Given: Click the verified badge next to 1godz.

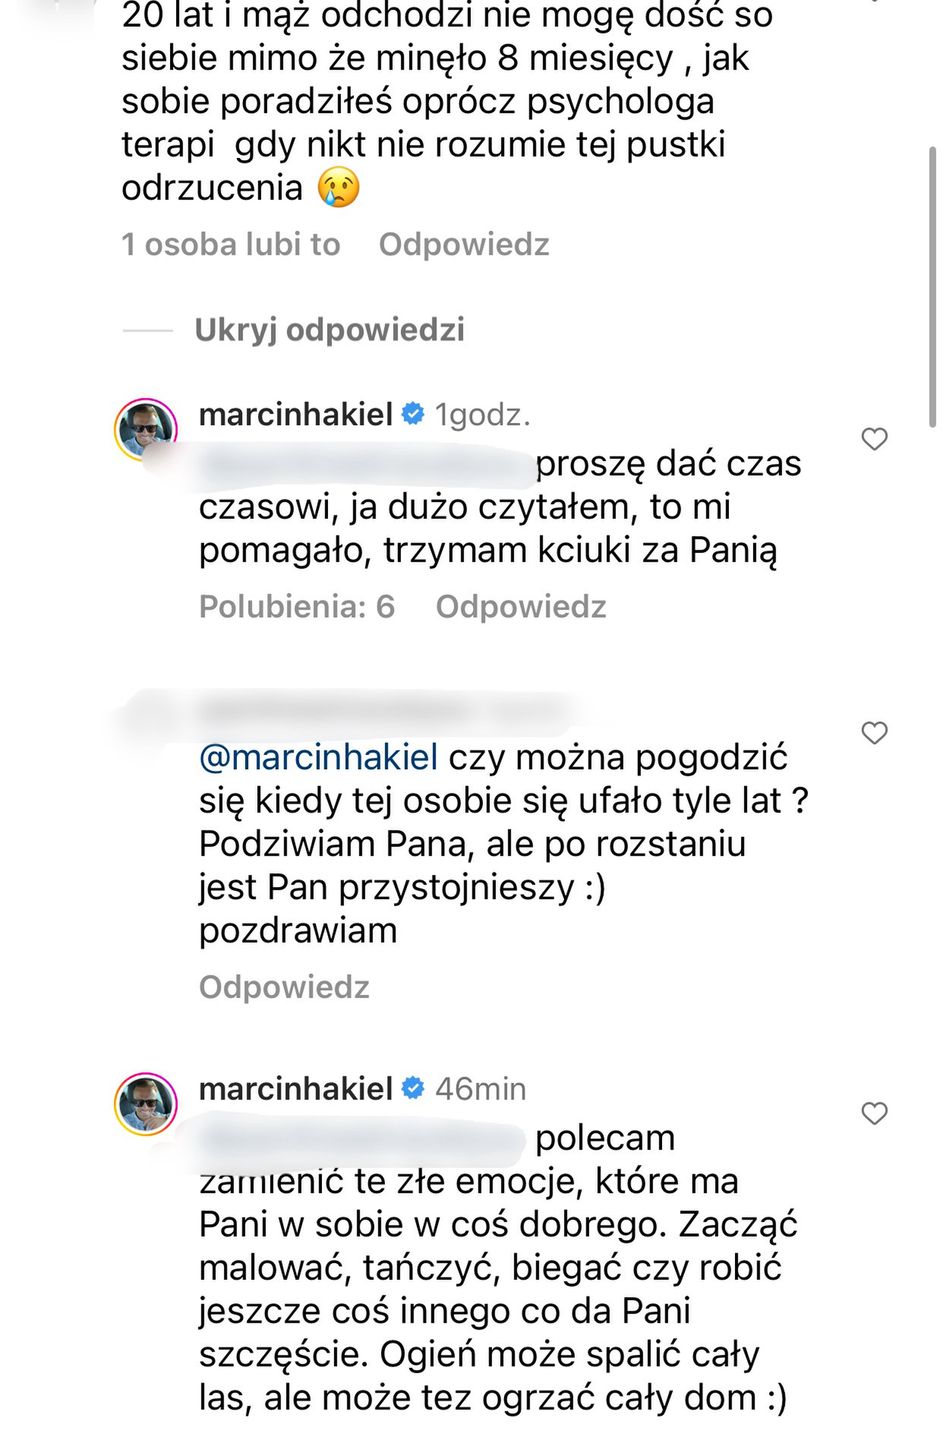Looking at the screenshot, I should click(x=413, y=414).
